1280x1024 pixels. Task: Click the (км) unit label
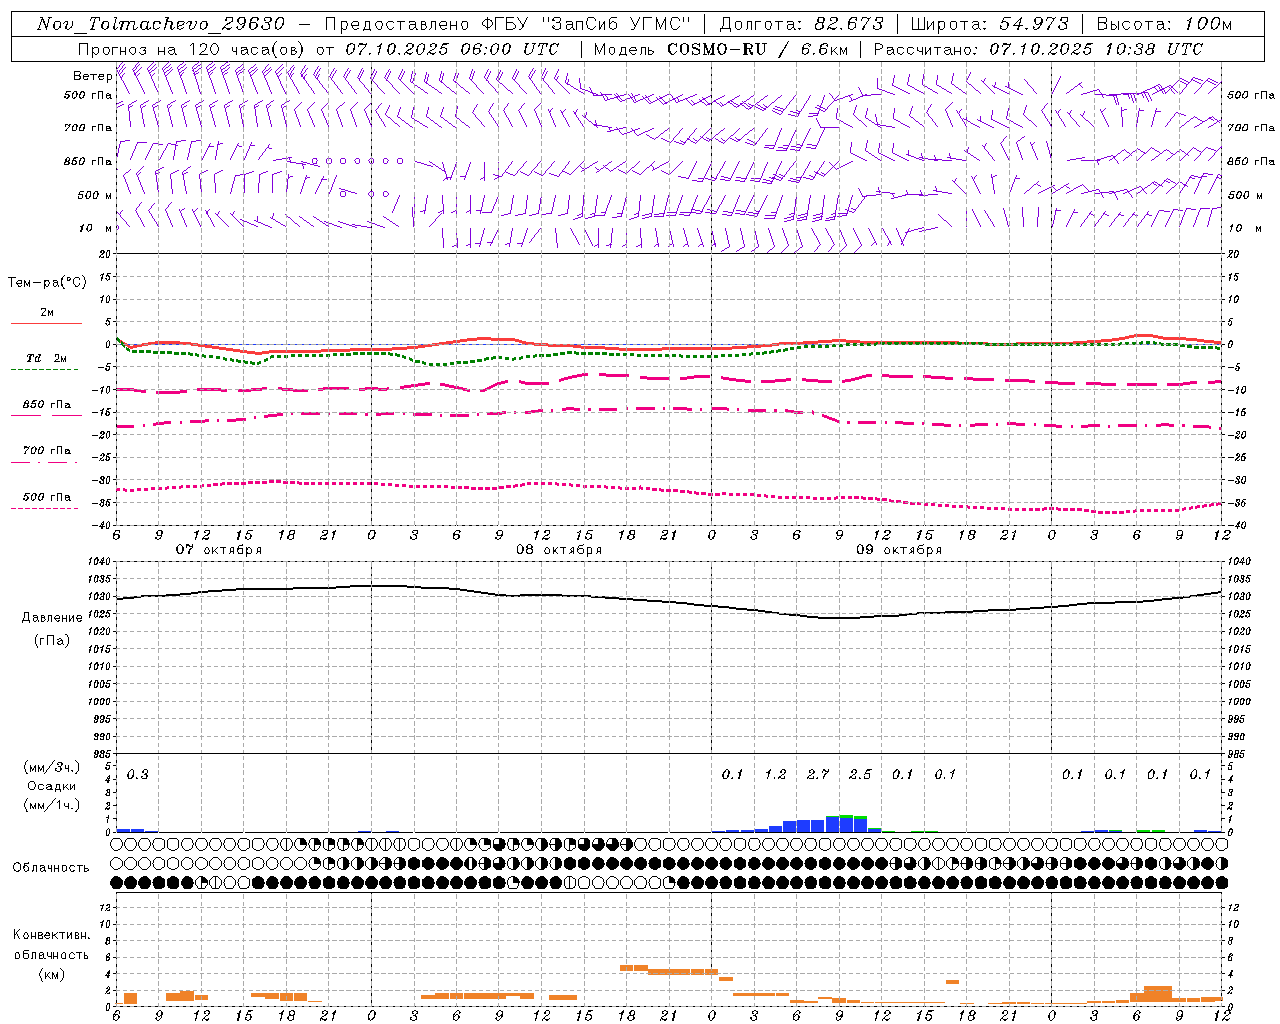point(51,974)
